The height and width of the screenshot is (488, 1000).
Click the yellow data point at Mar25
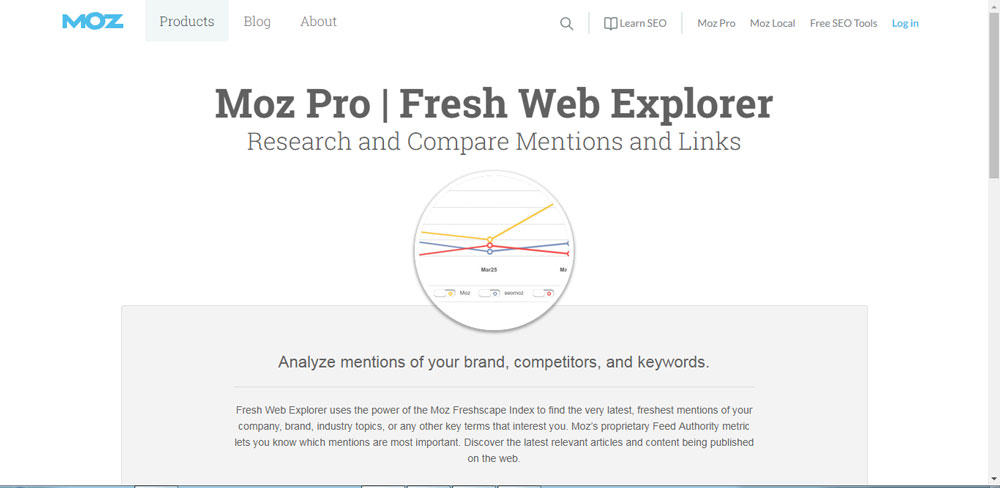[x=490, y=239]
